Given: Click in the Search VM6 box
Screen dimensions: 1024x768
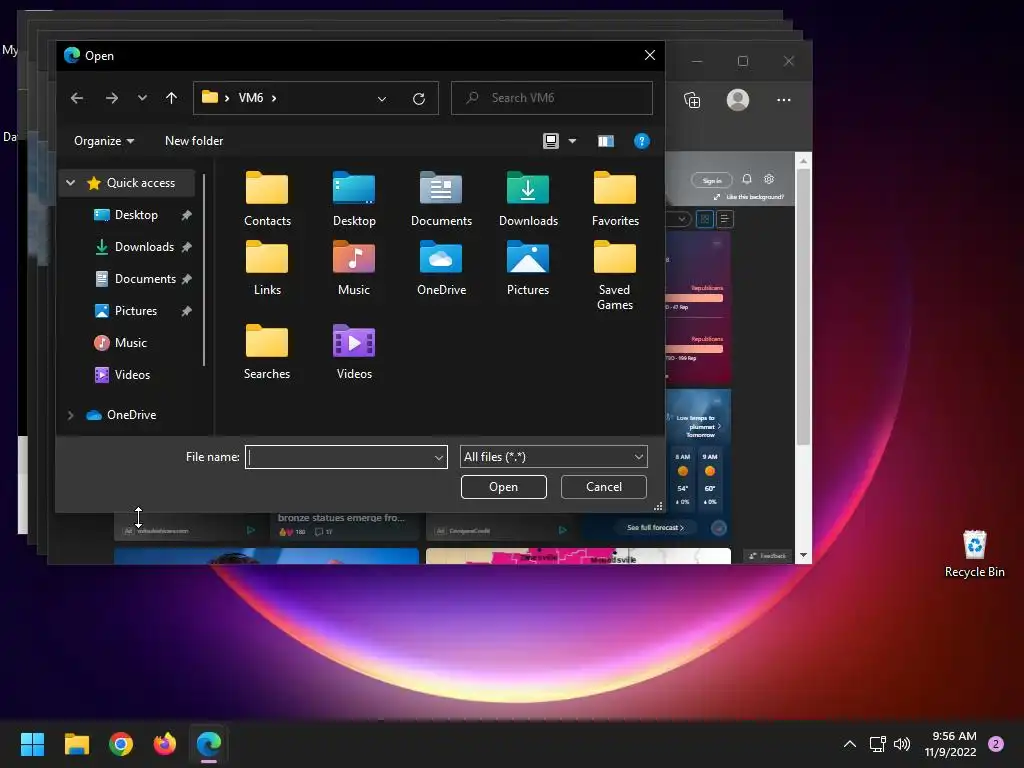Looking at the screenshot, I should click(552, 98).
